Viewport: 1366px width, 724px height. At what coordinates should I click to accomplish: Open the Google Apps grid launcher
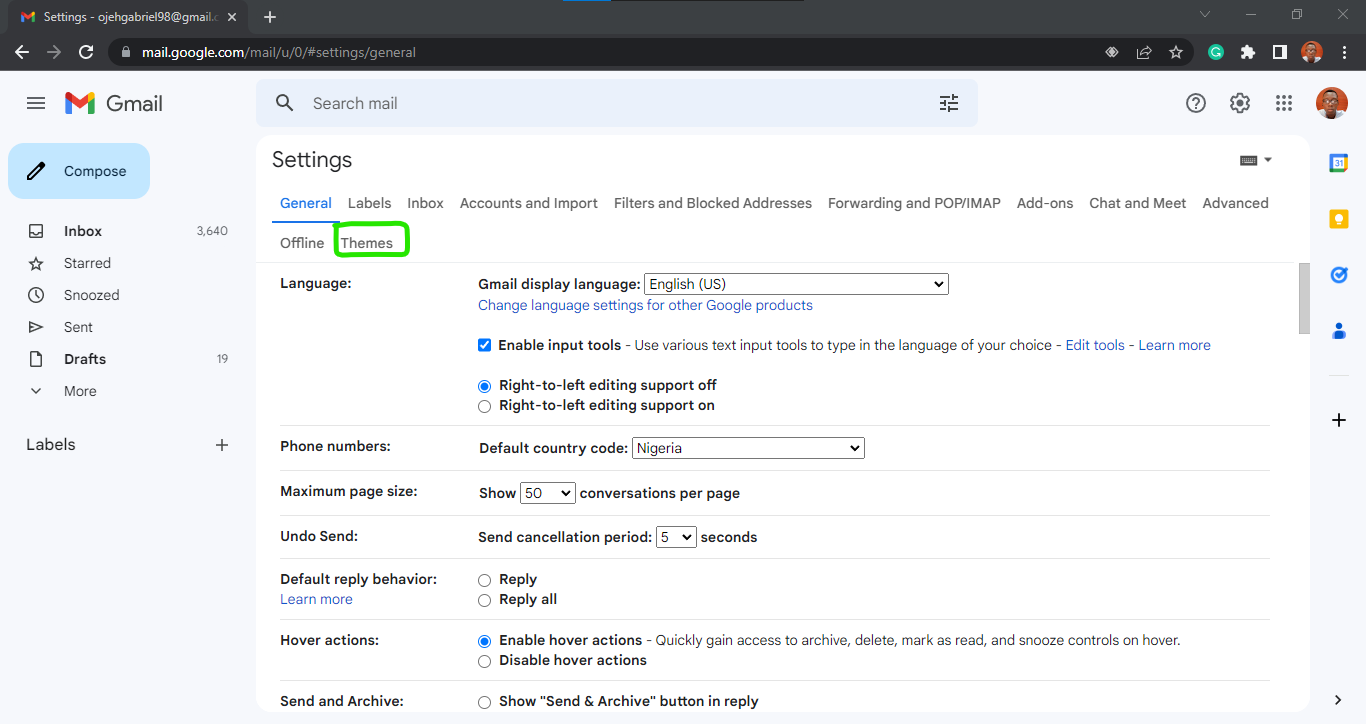(x=1283, y=102)
